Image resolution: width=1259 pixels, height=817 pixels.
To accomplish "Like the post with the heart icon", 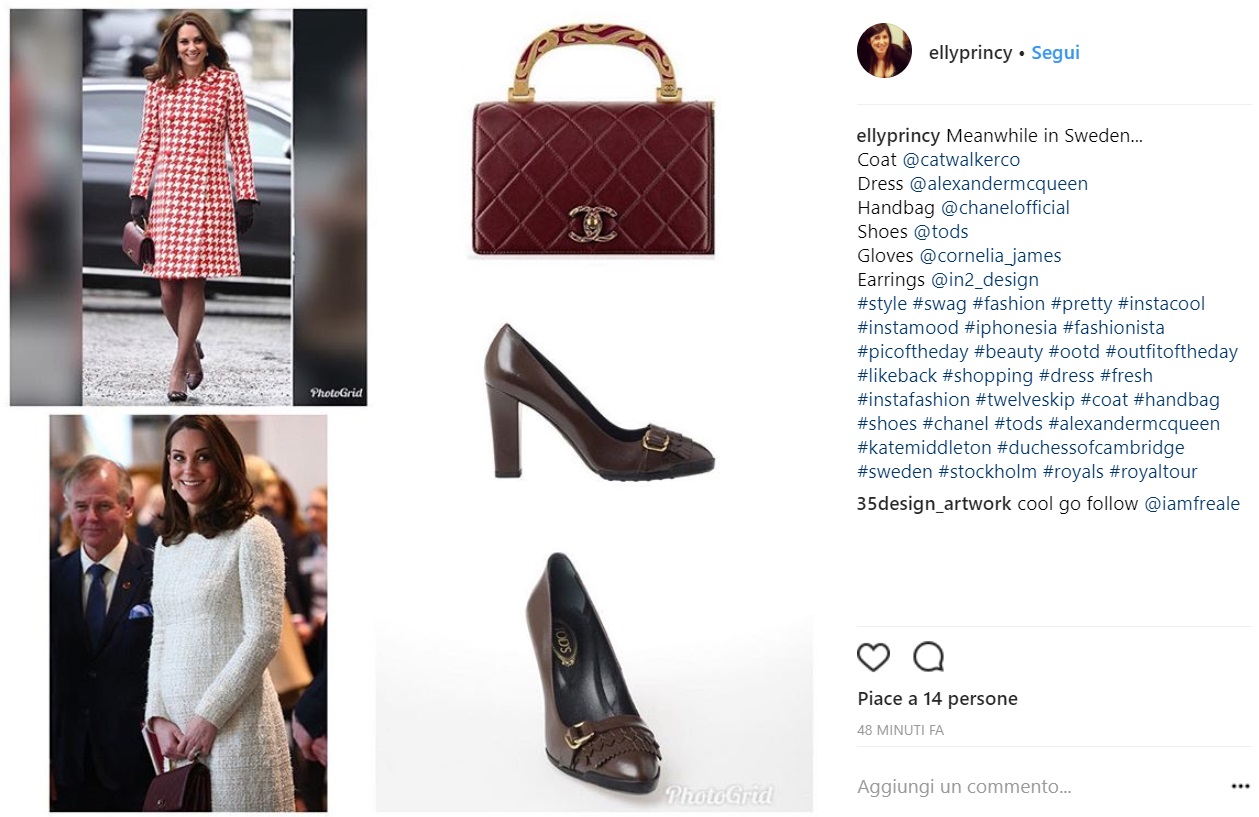I will point(873,657).
